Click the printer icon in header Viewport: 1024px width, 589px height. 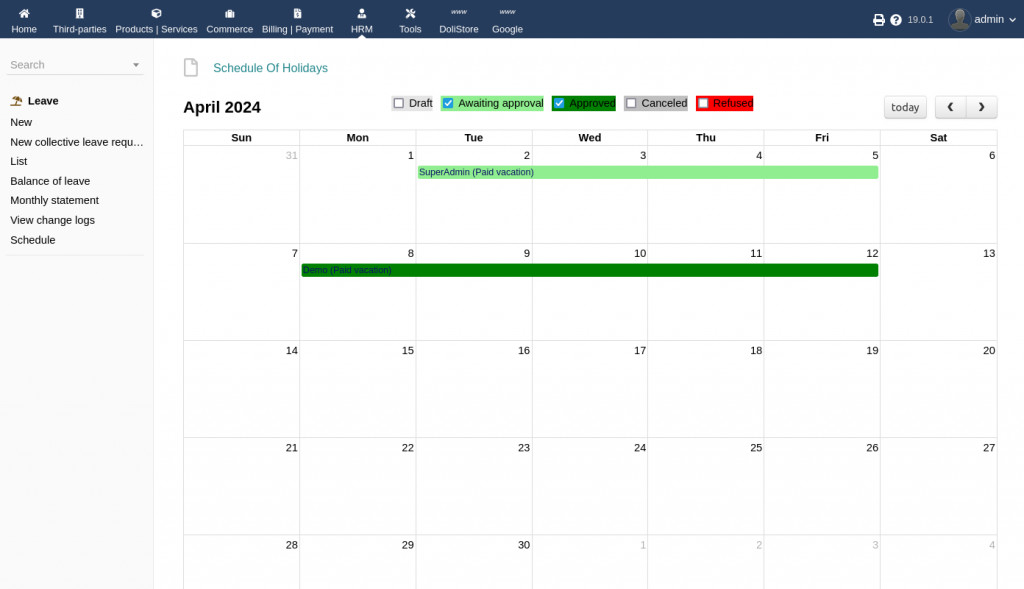[879, 20]
